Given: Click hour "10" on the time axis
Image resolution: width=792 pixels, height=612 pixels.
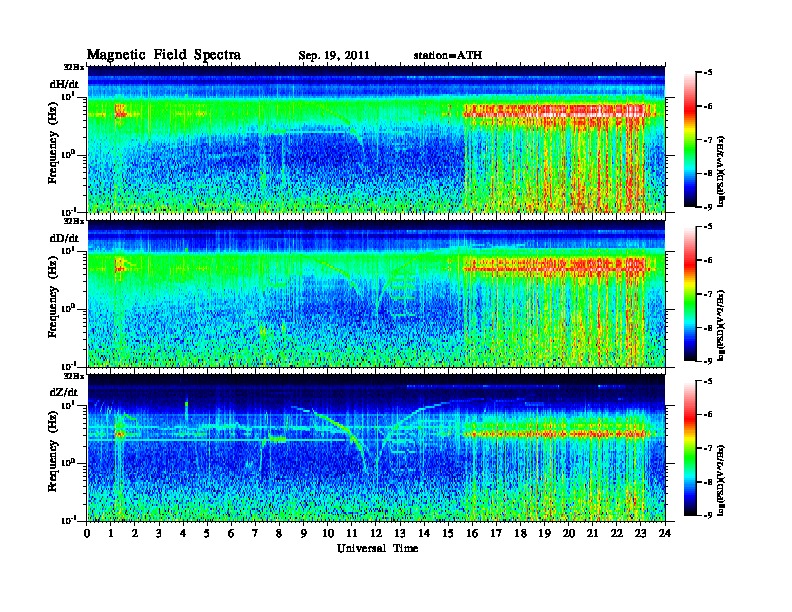Looking at the screenshot, I should 328,534.
